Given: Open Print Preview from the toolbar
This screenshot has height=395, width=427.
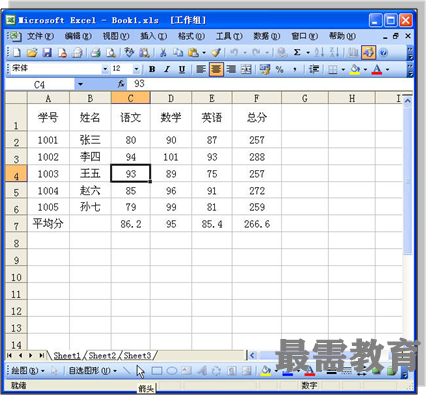Looking at the screenshot, I should click(111, 52).
